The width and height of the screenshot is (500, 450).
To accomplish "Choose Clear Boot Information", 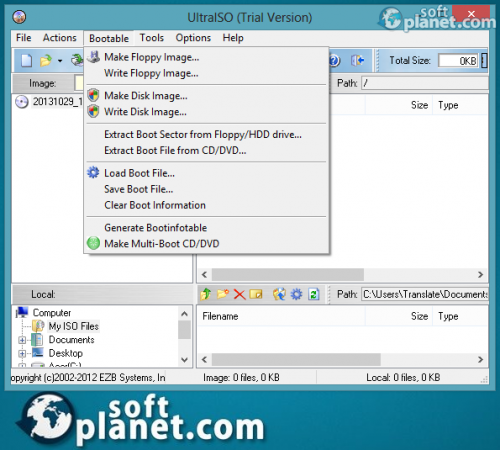I will [x=207, y=205].
